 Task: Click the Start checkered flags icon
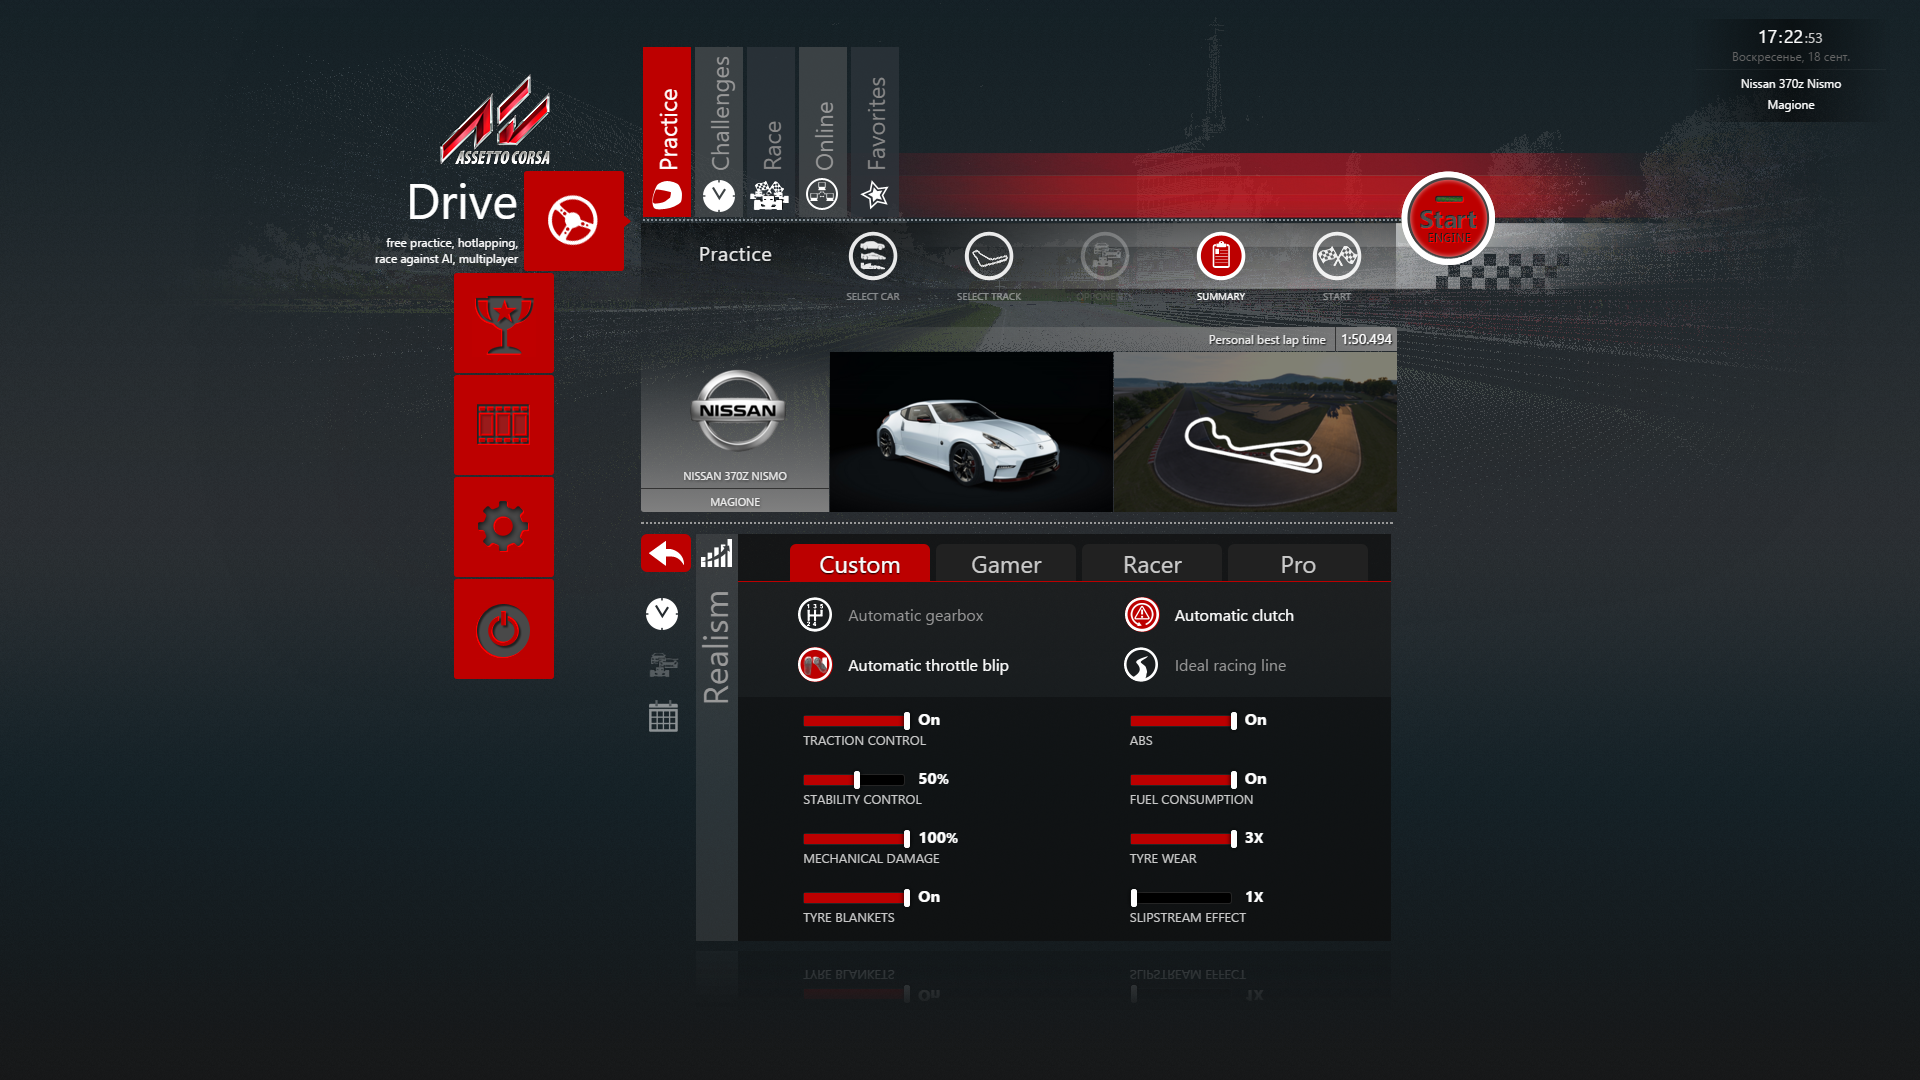(1337, 257)
